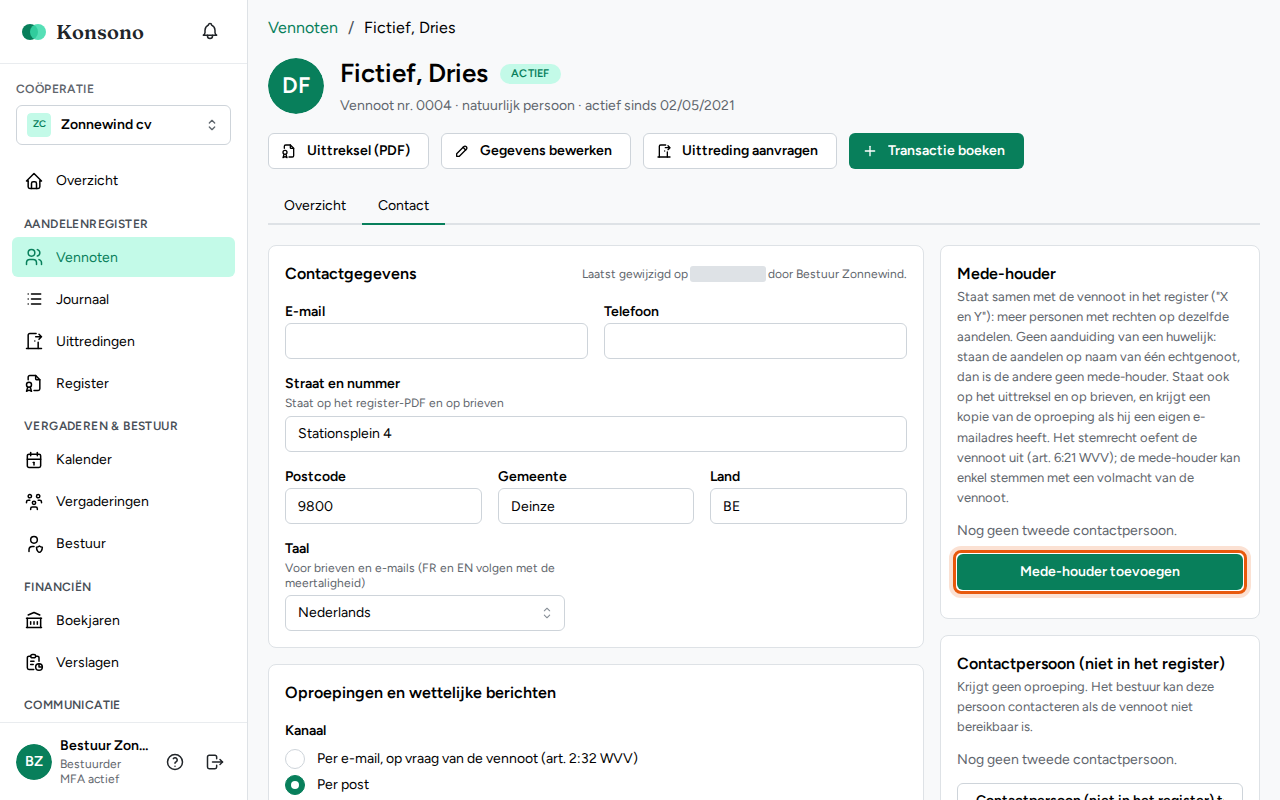Open Kalender in the sidebar
Image resolution: width=1280 pixels, height=800 pixels.
coord(123,460)
